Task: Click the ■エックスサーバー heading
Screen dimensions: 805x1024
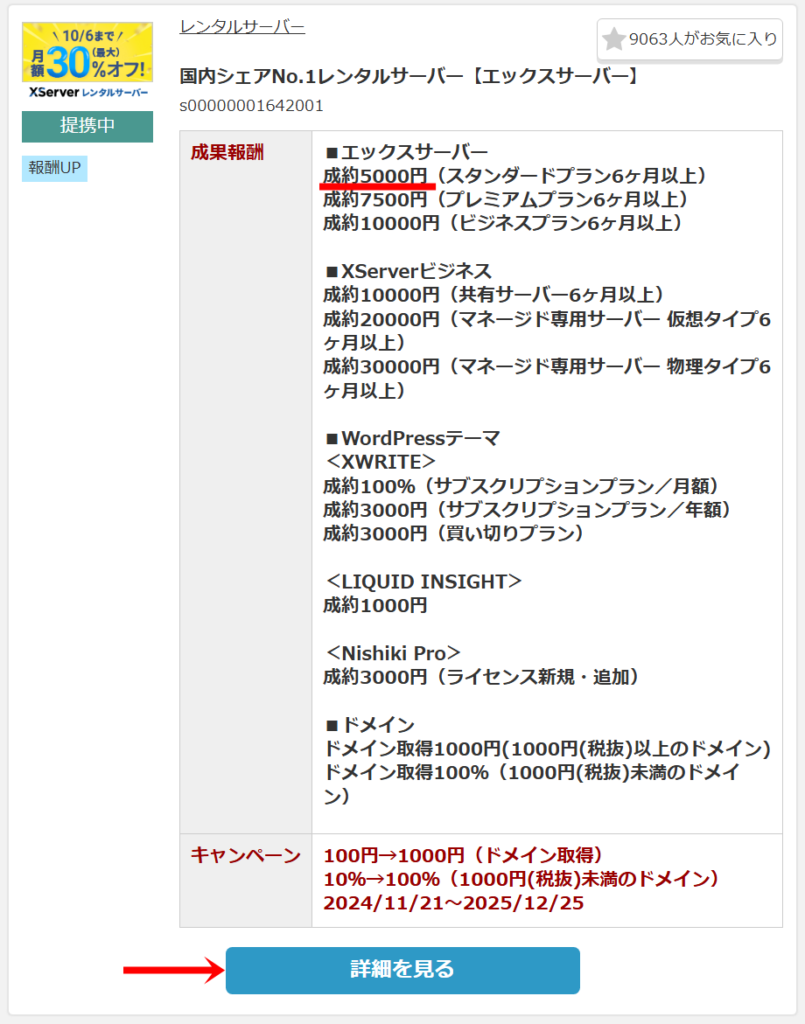Action: (x=406, y=152)
